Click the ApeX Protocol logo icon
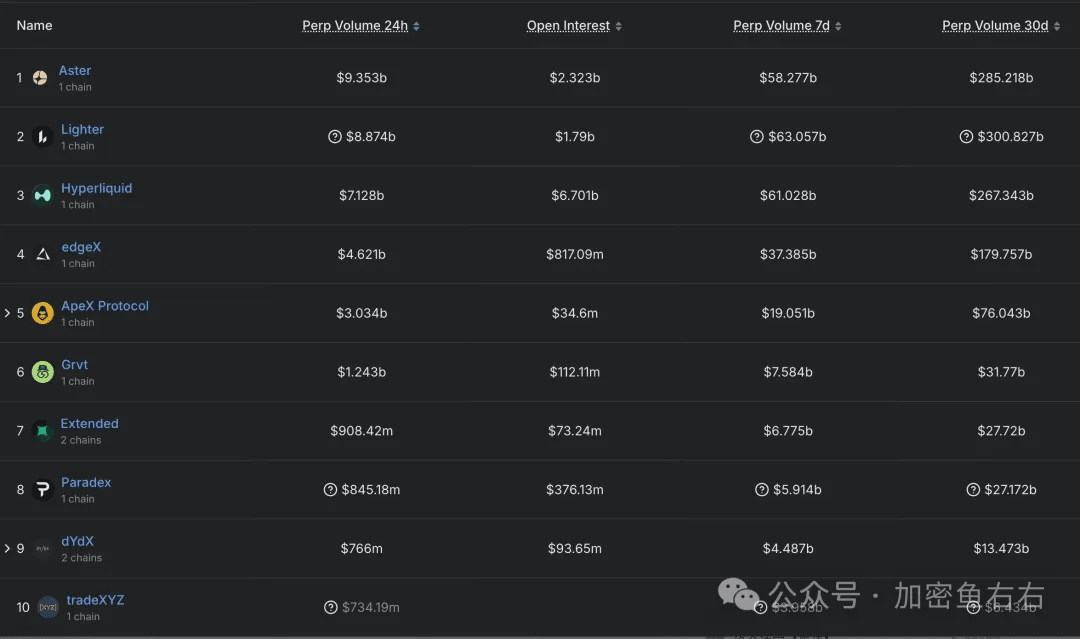Screen dimensions: 1080x639 coord(42,313)
